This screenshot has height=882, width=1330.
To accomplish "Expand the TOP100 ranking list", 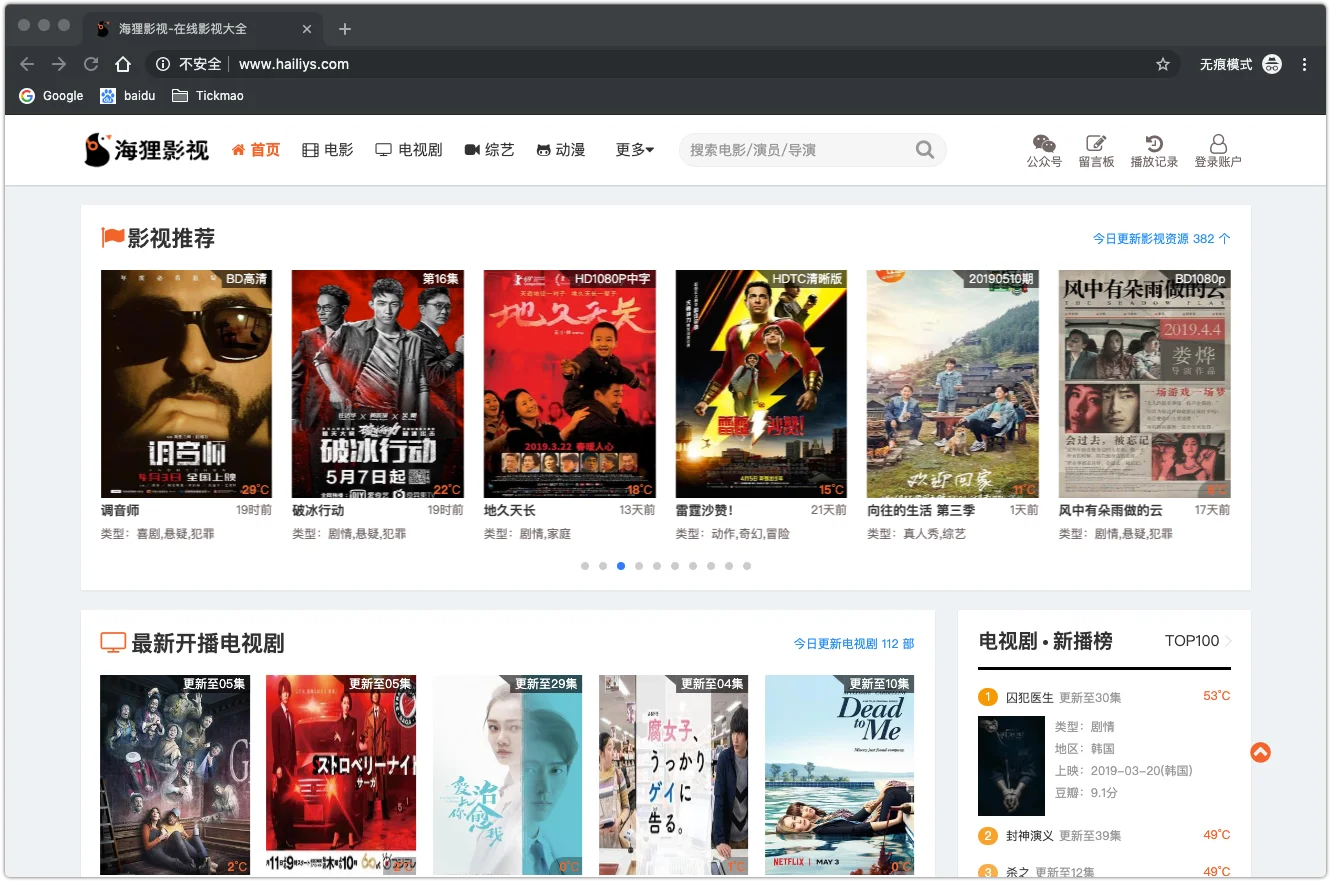I will point(1198,641).
